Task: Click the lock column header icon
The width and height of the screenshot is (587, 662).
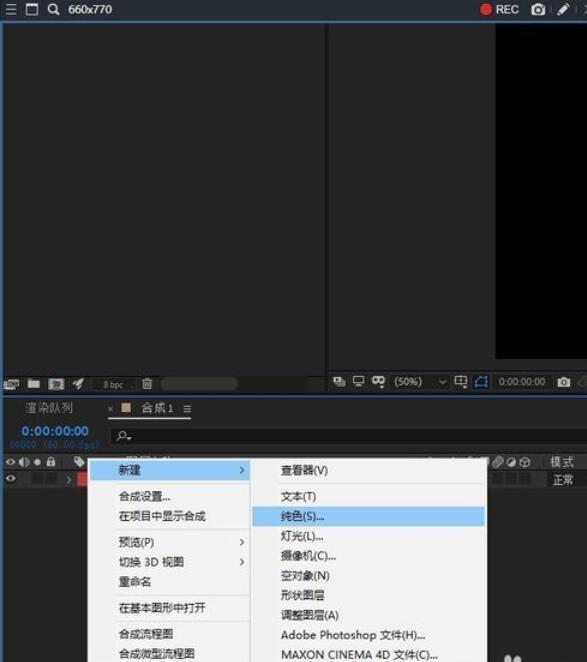Action: pyautogui.click(x=51, y=461)
